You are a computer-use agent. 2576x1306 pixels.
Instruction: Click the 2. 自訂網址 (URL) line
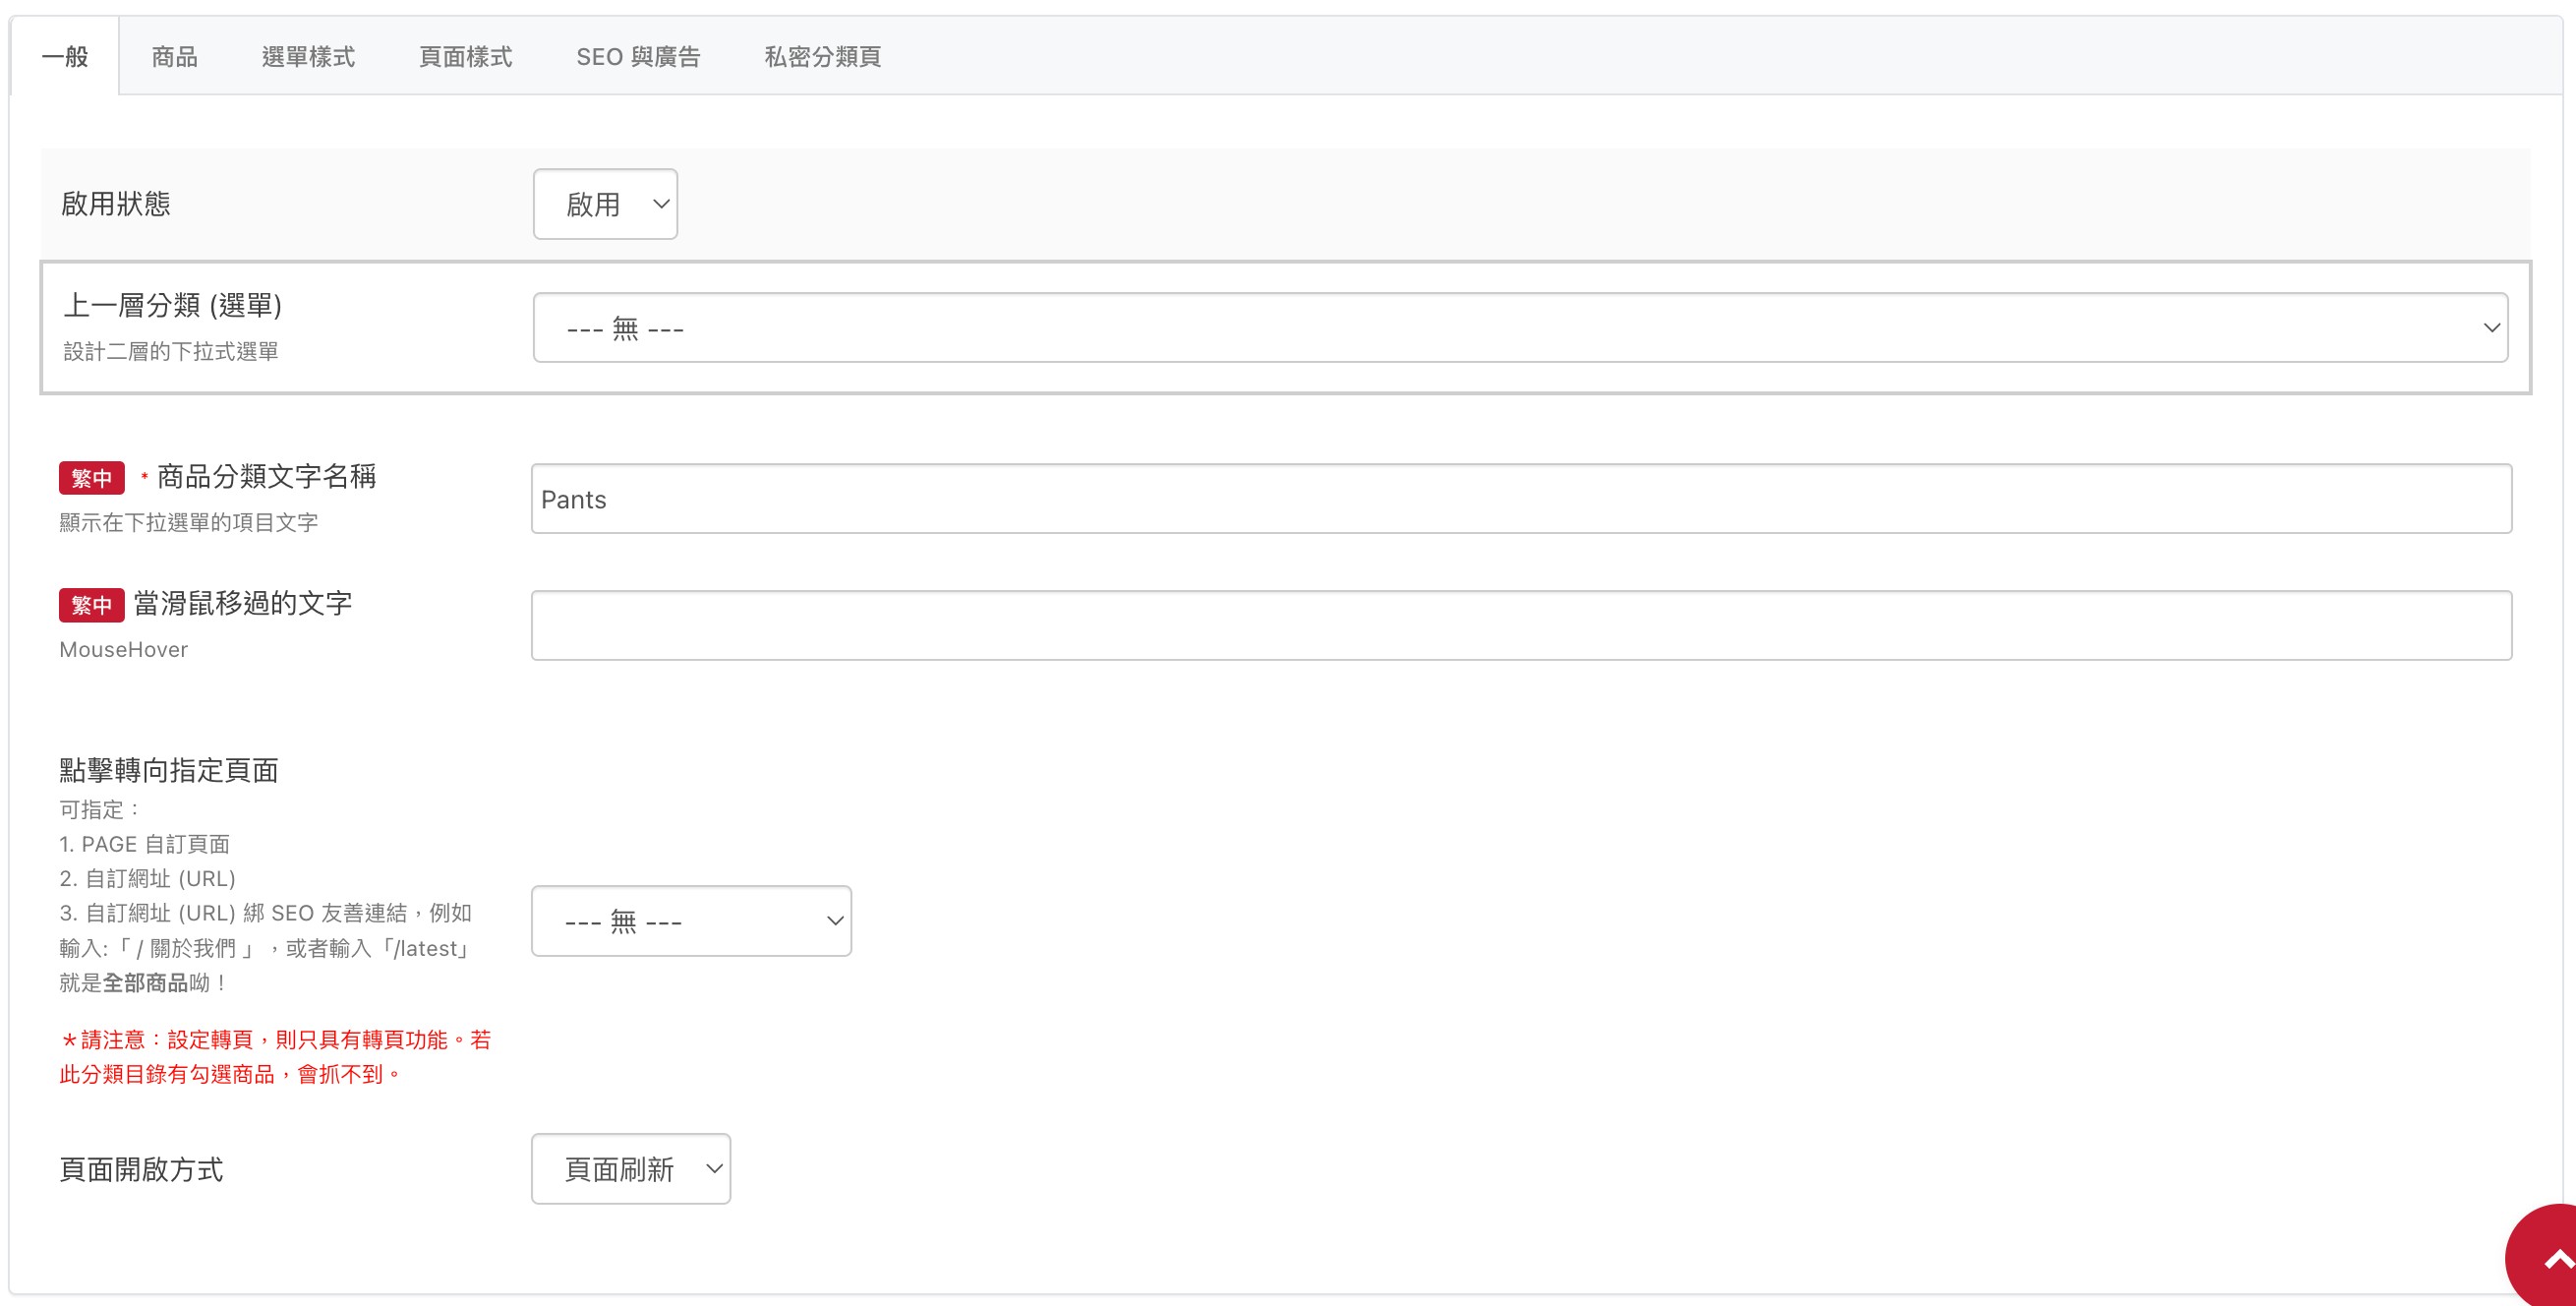pyautogui.click(x=147, y=879)
